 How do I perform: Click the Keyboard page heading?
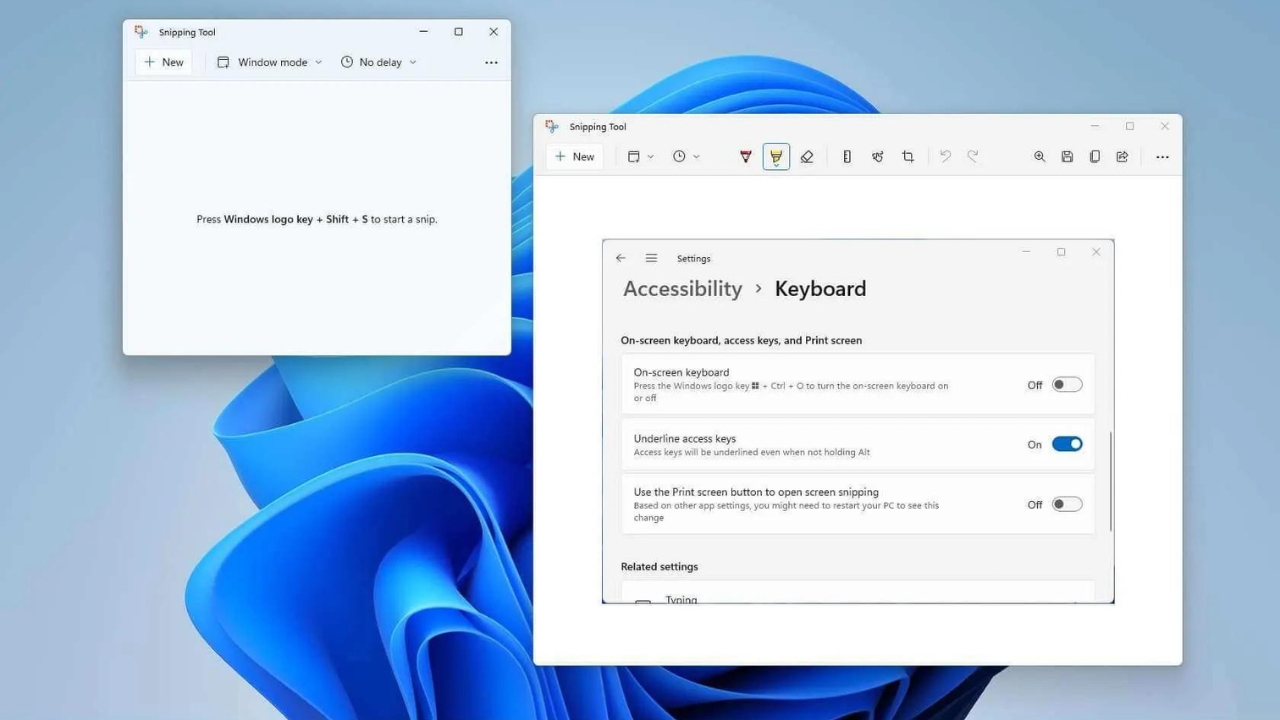pos(821,289)
